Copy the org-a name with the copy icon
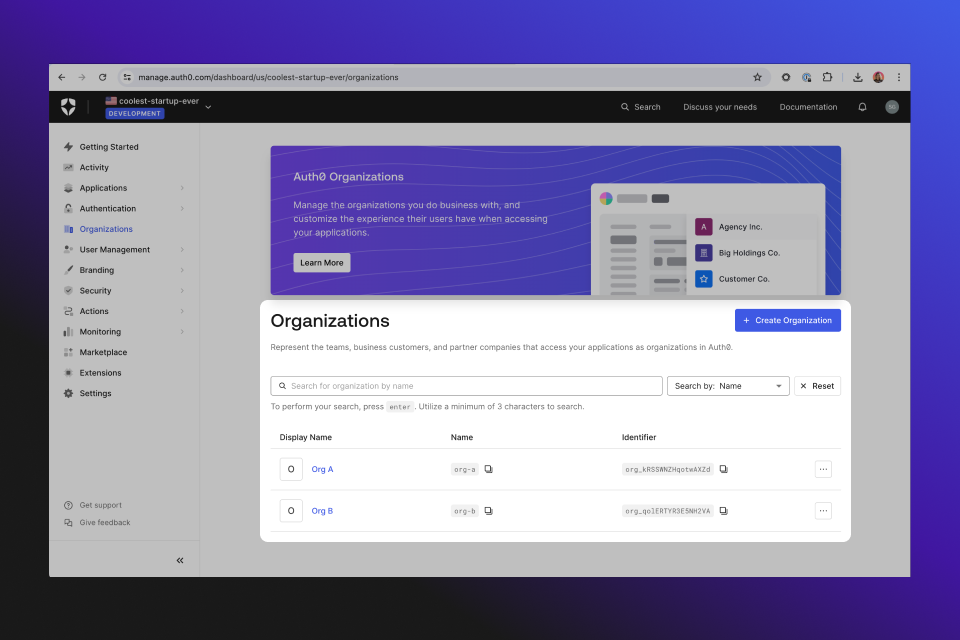 click(489, 469)
